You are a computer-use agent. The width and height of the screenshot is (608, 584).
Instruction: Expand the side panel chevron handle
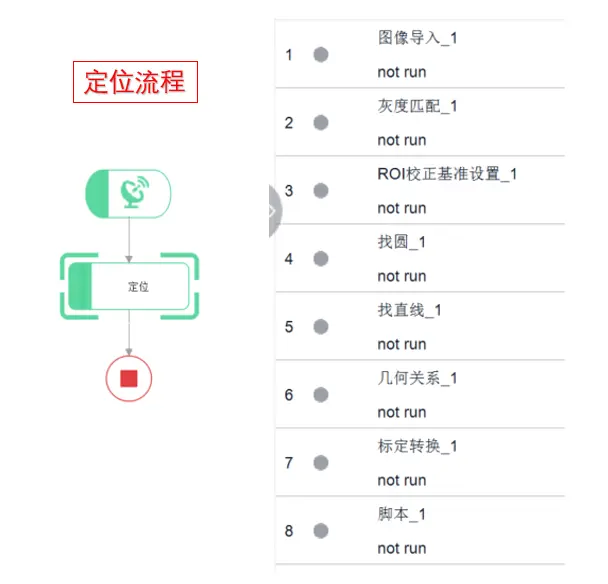tap(274, 211)
